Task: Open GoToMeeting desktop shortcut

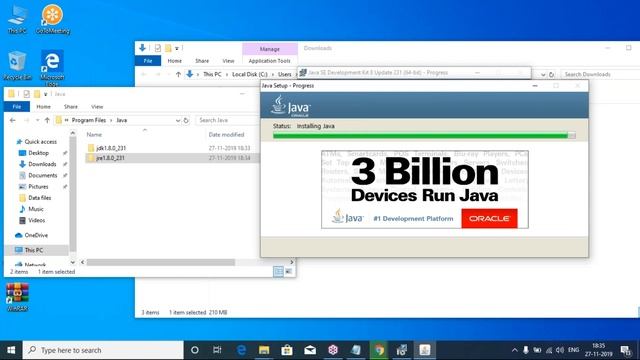Action: pyautogui.click(x=53, y=19)
